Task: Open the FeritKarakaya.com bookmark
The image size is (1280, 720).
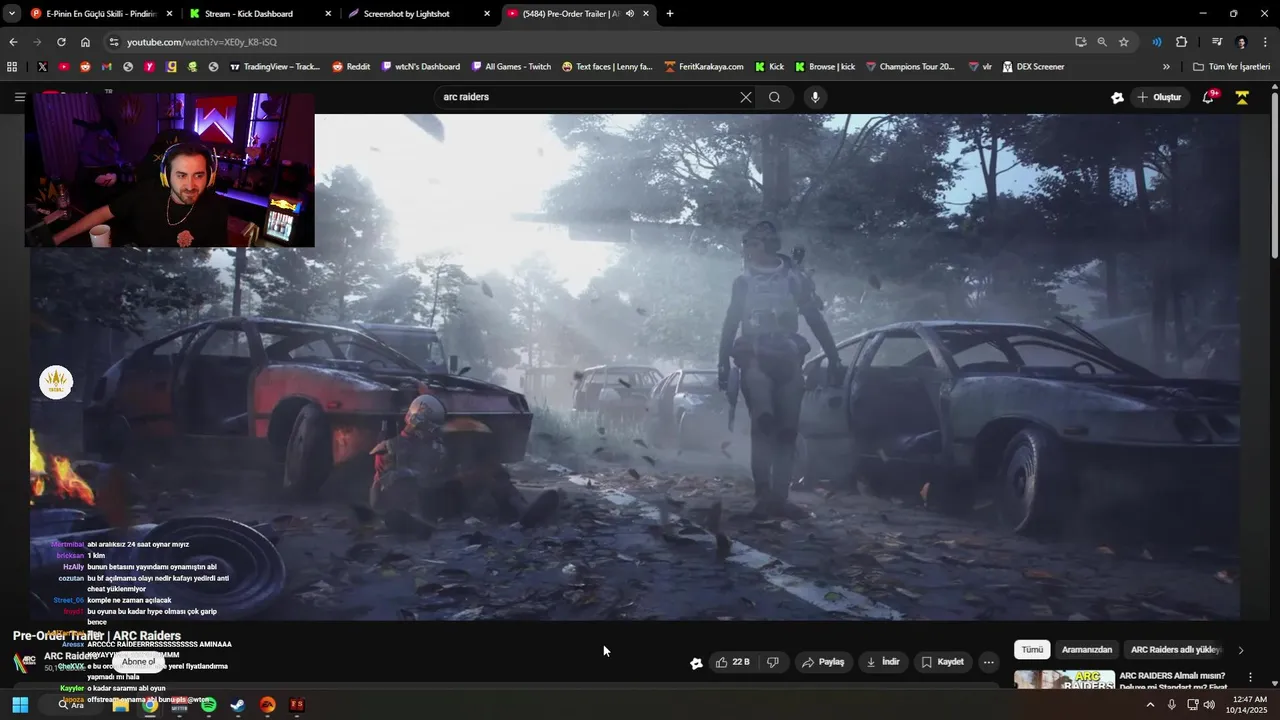Action: click(x=703, y=67)
